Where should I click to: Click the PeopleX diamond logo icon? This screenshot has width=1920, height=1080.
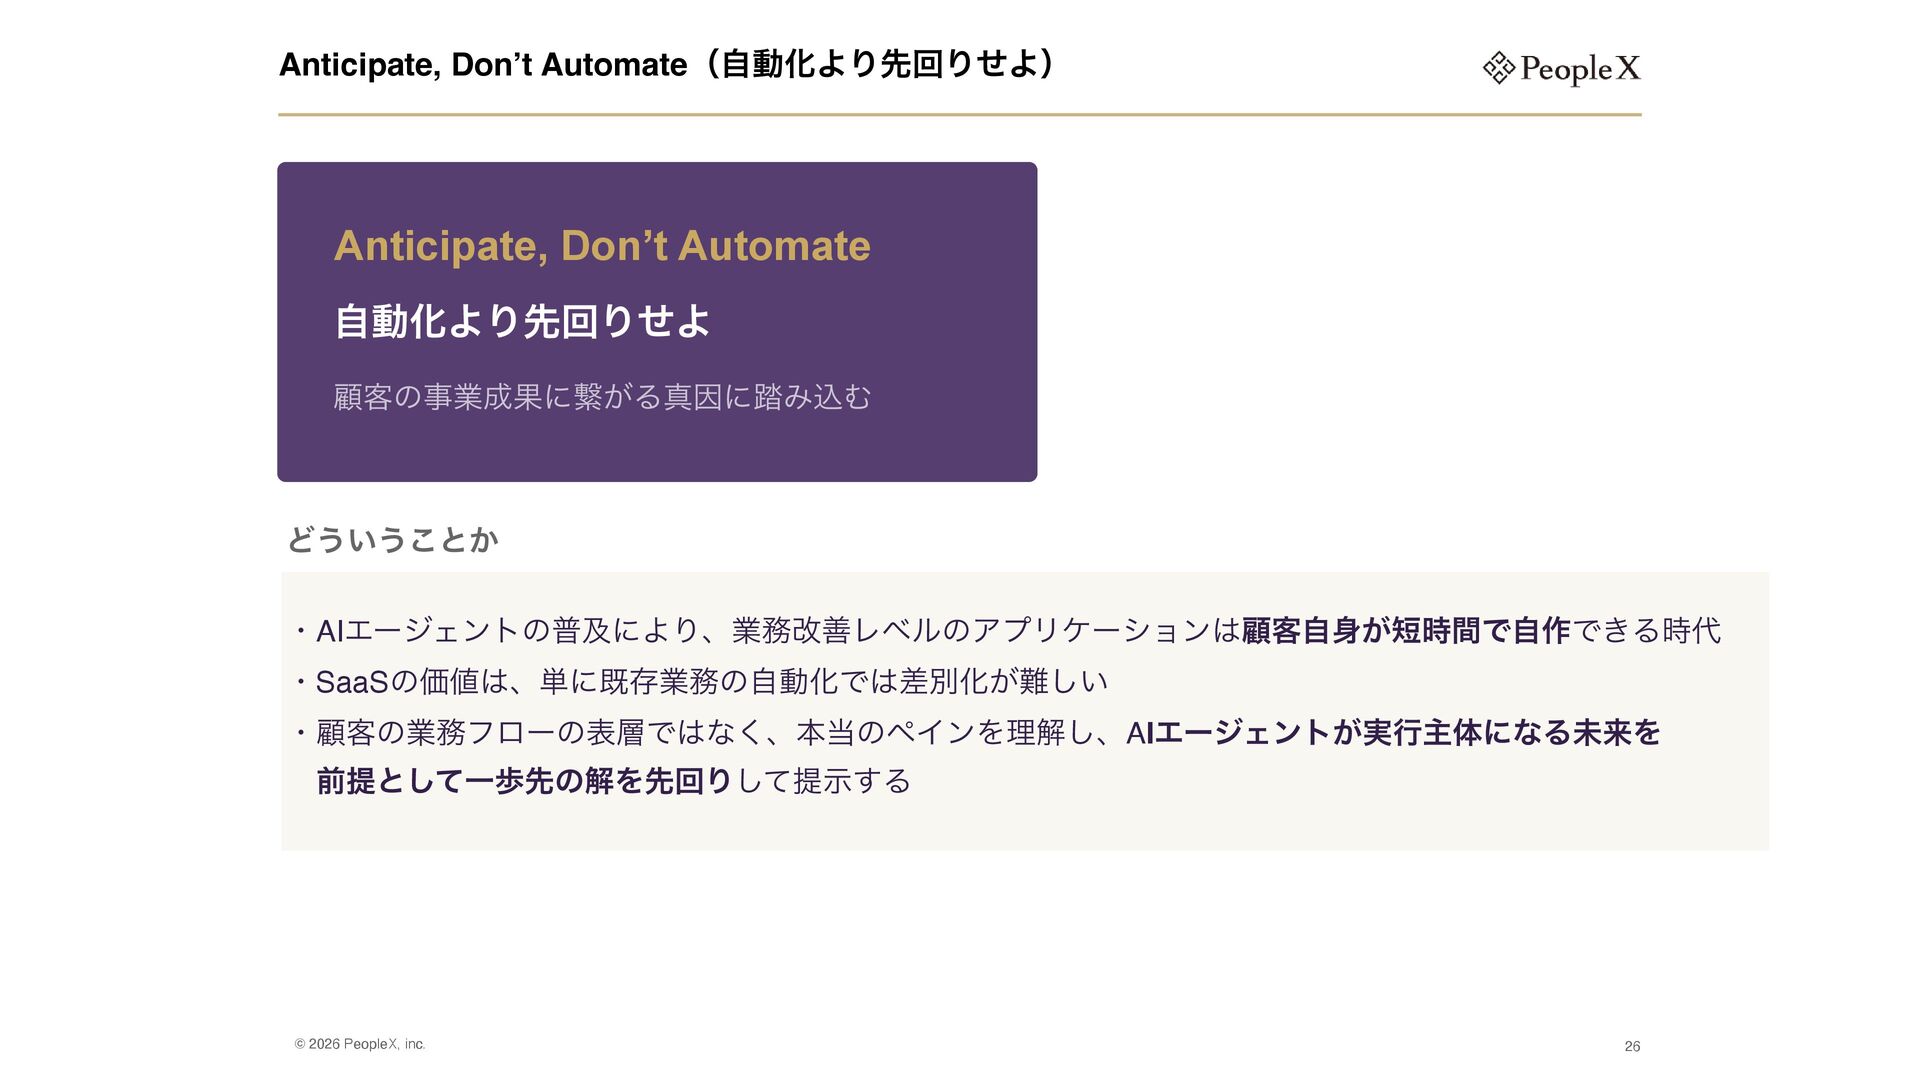tap(1498, 68)
